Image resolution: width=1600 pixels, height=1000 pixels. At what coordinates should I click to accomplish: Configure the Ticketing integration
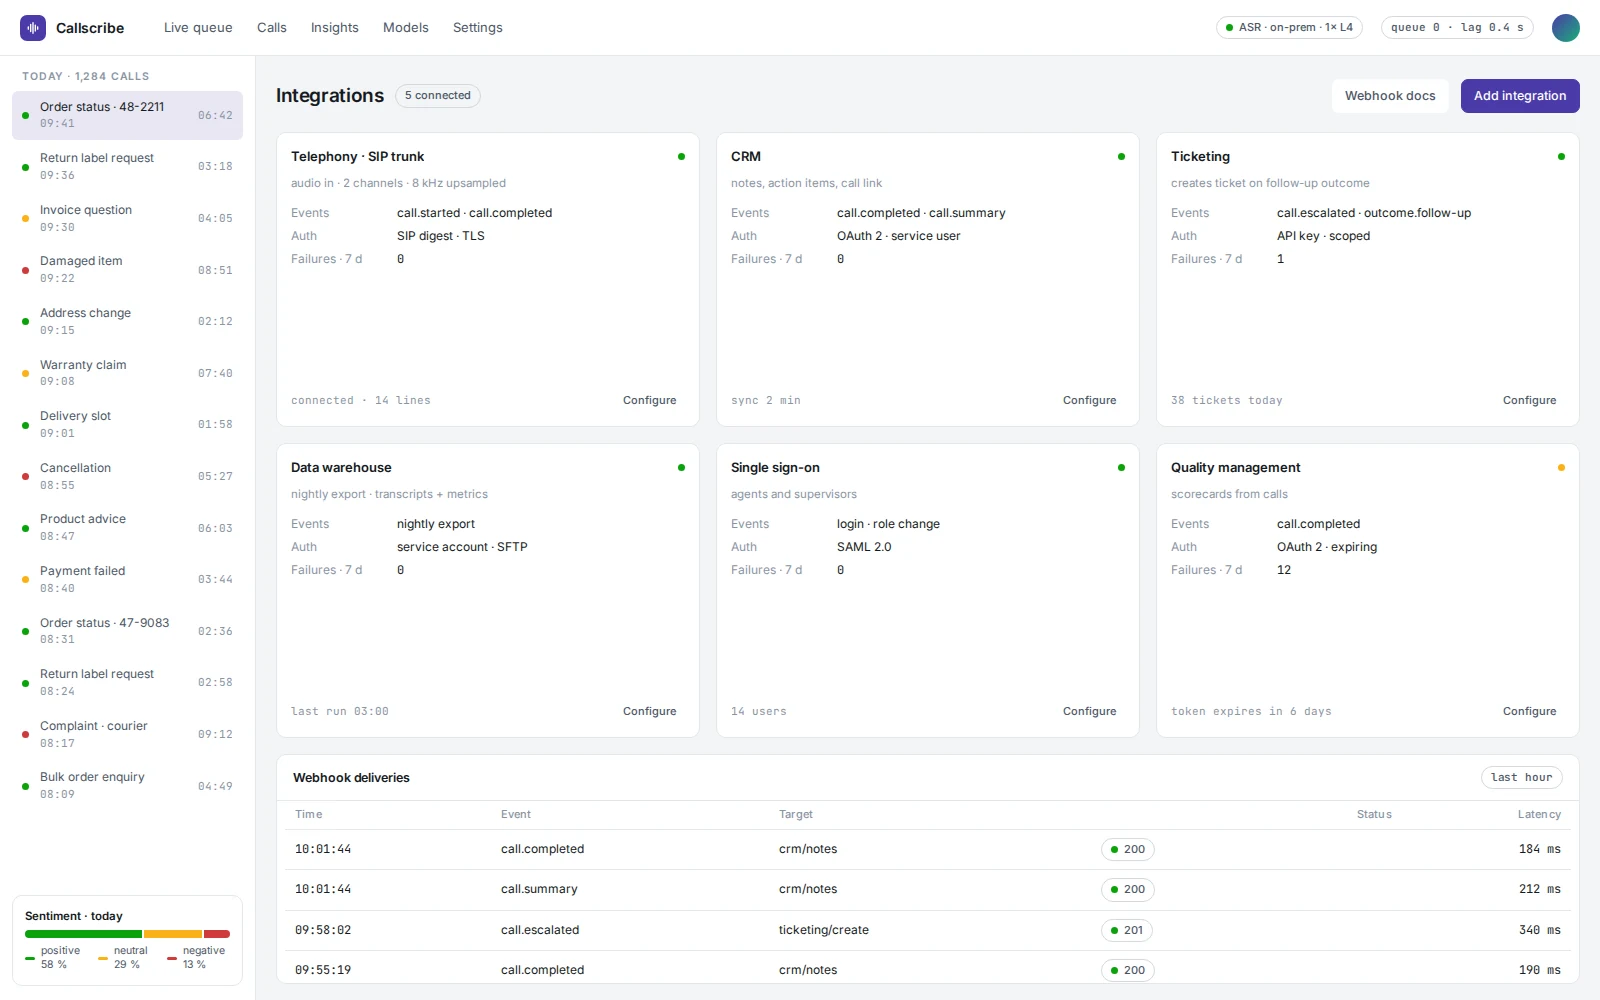[1529, 400]
